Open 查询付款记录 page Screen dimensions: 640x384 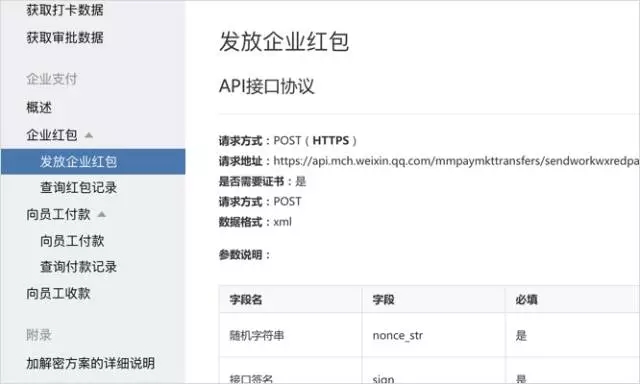tap(78, 267)
